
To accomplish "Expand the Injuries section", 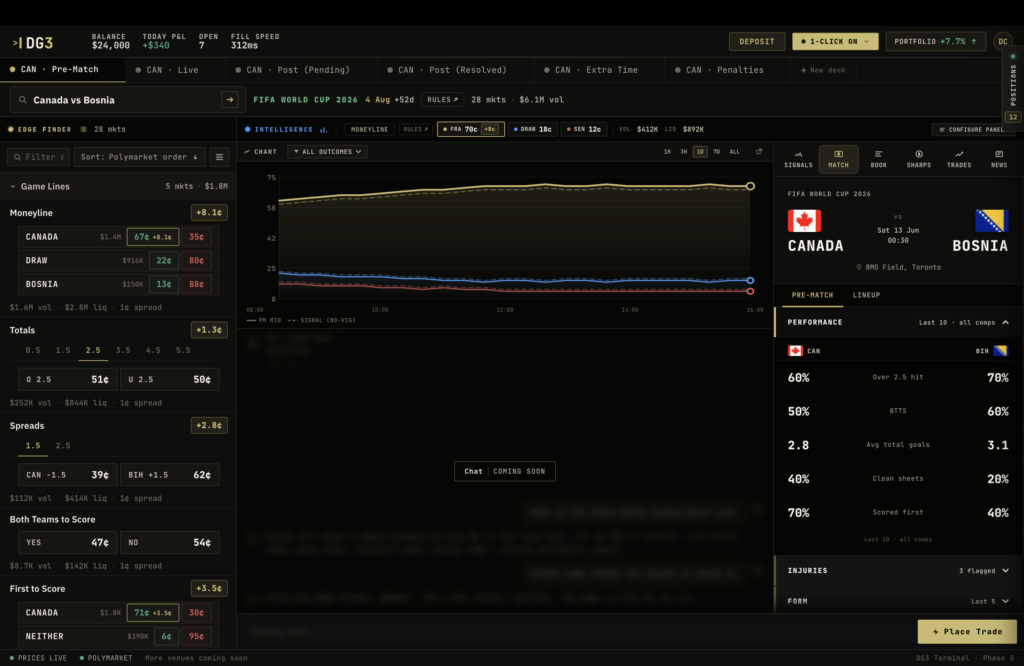I will coord(898,570).
